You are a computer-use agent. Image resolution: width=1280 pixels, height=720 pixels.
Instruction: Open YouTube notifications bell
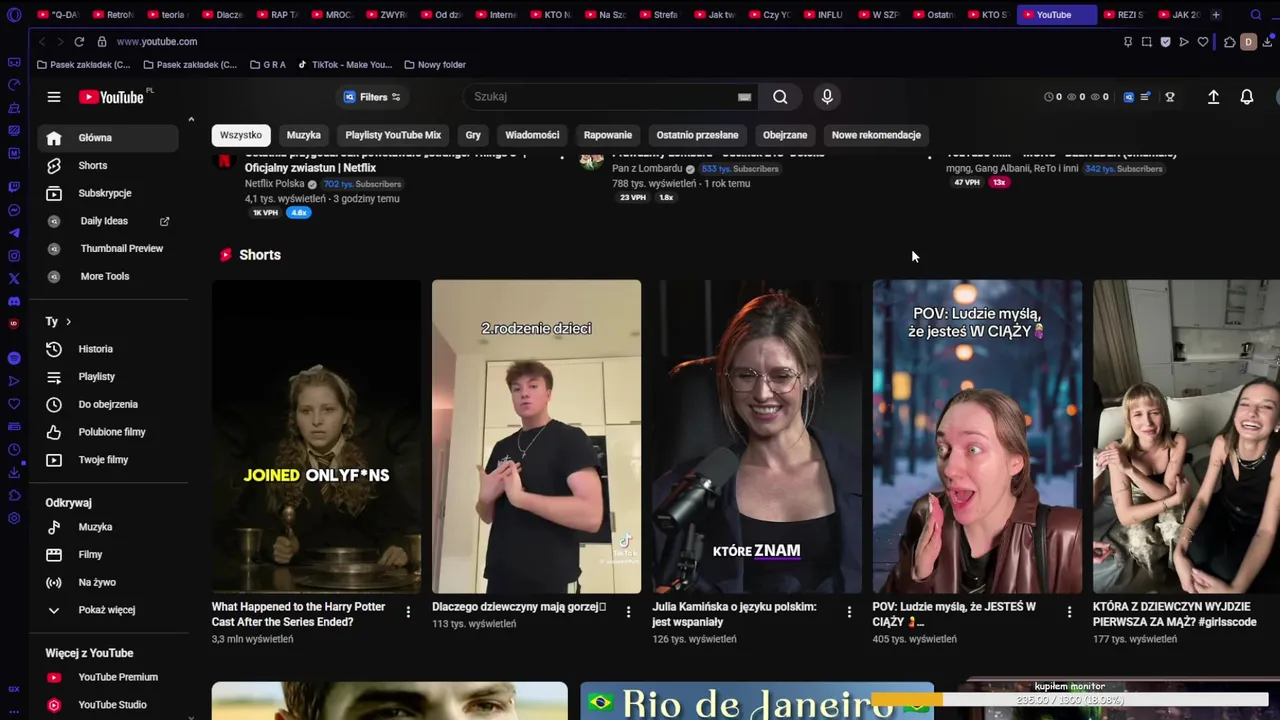tap(1247, 97)
